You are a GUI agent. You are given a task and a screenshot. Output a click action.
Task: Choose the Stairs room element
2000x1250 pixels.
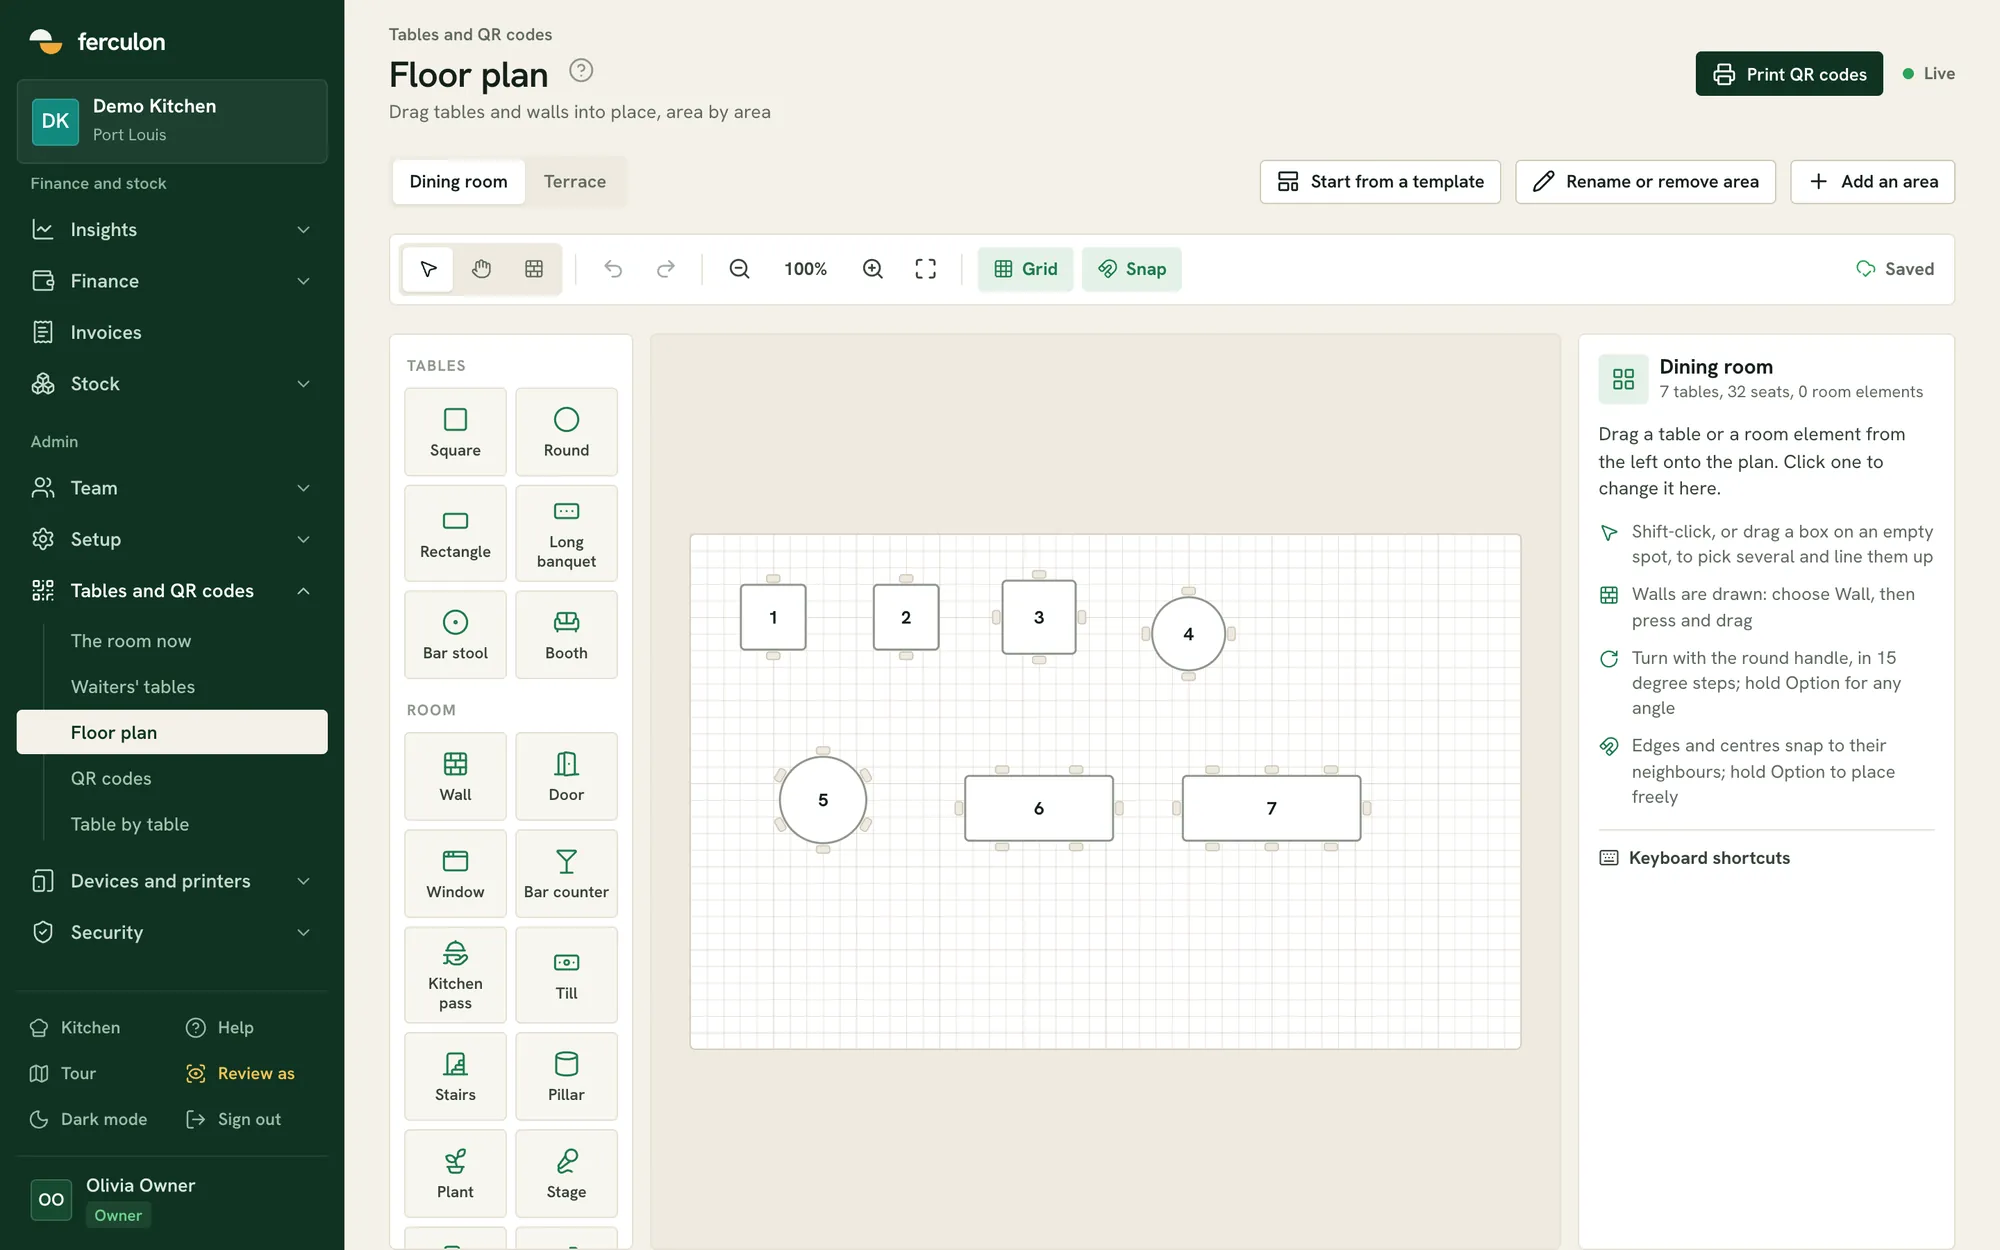coord(455,1077)
